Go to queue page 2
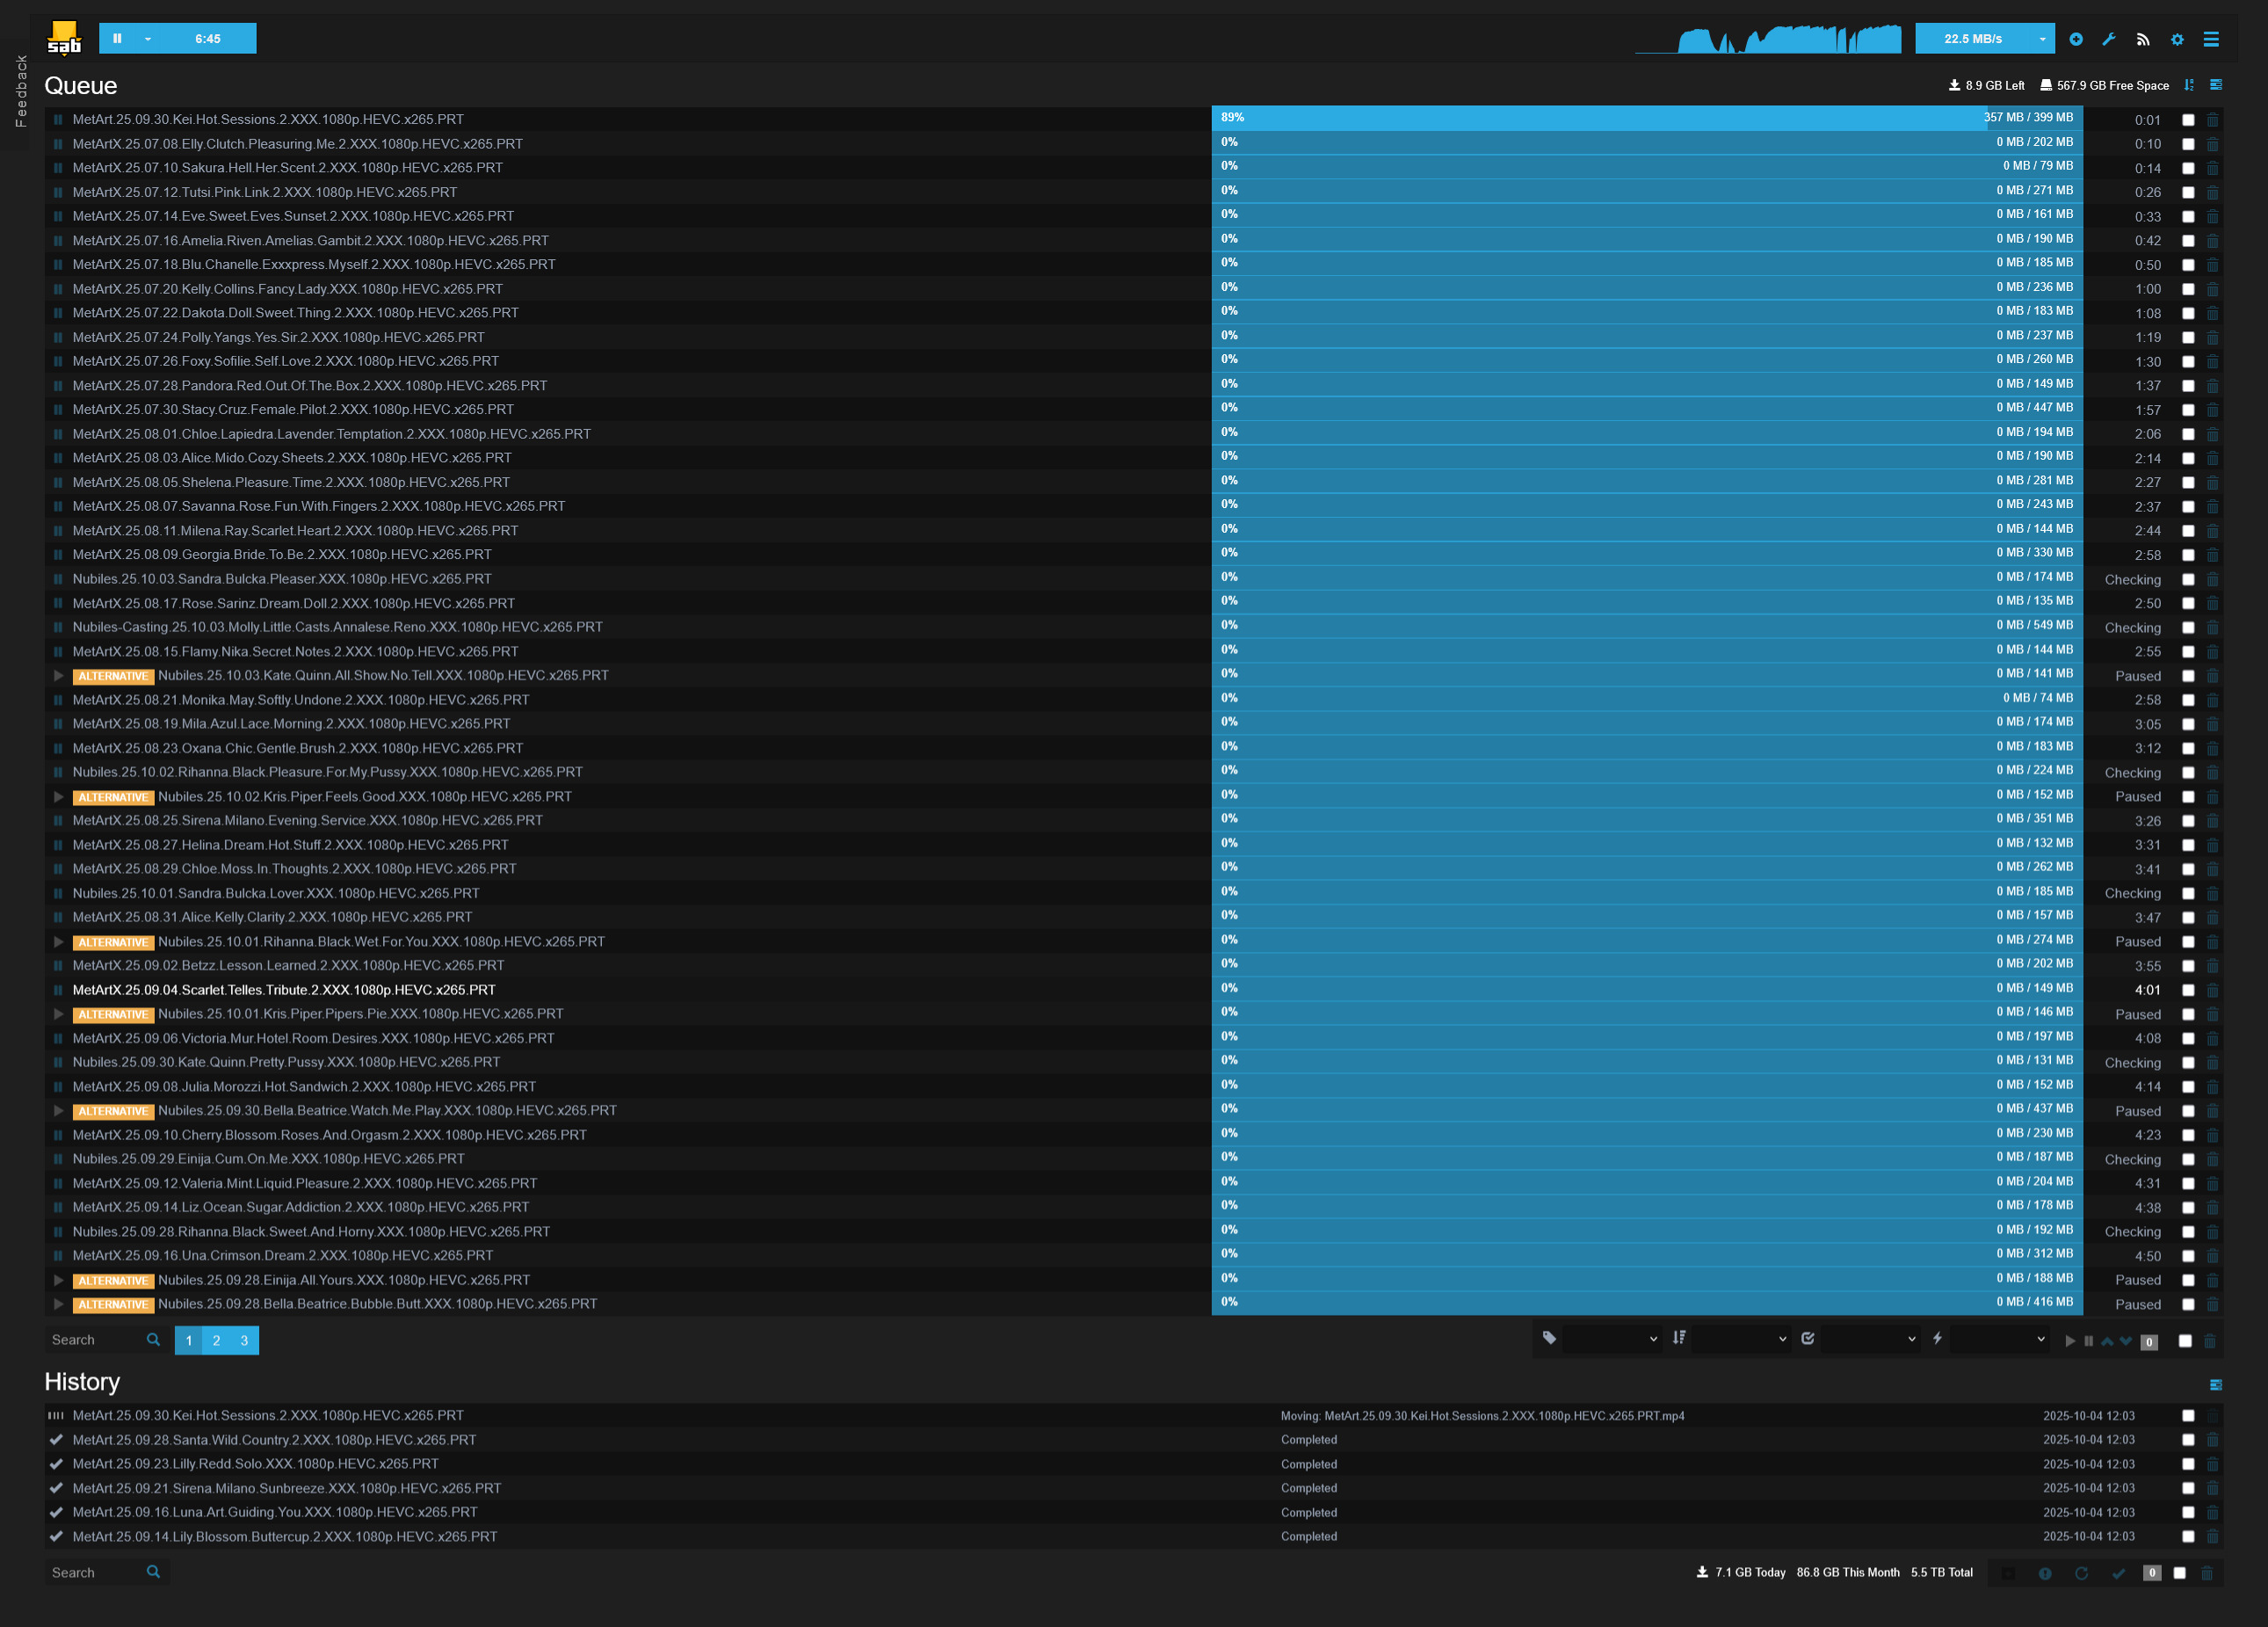2268x1627 pixels. coord(216,1340)
